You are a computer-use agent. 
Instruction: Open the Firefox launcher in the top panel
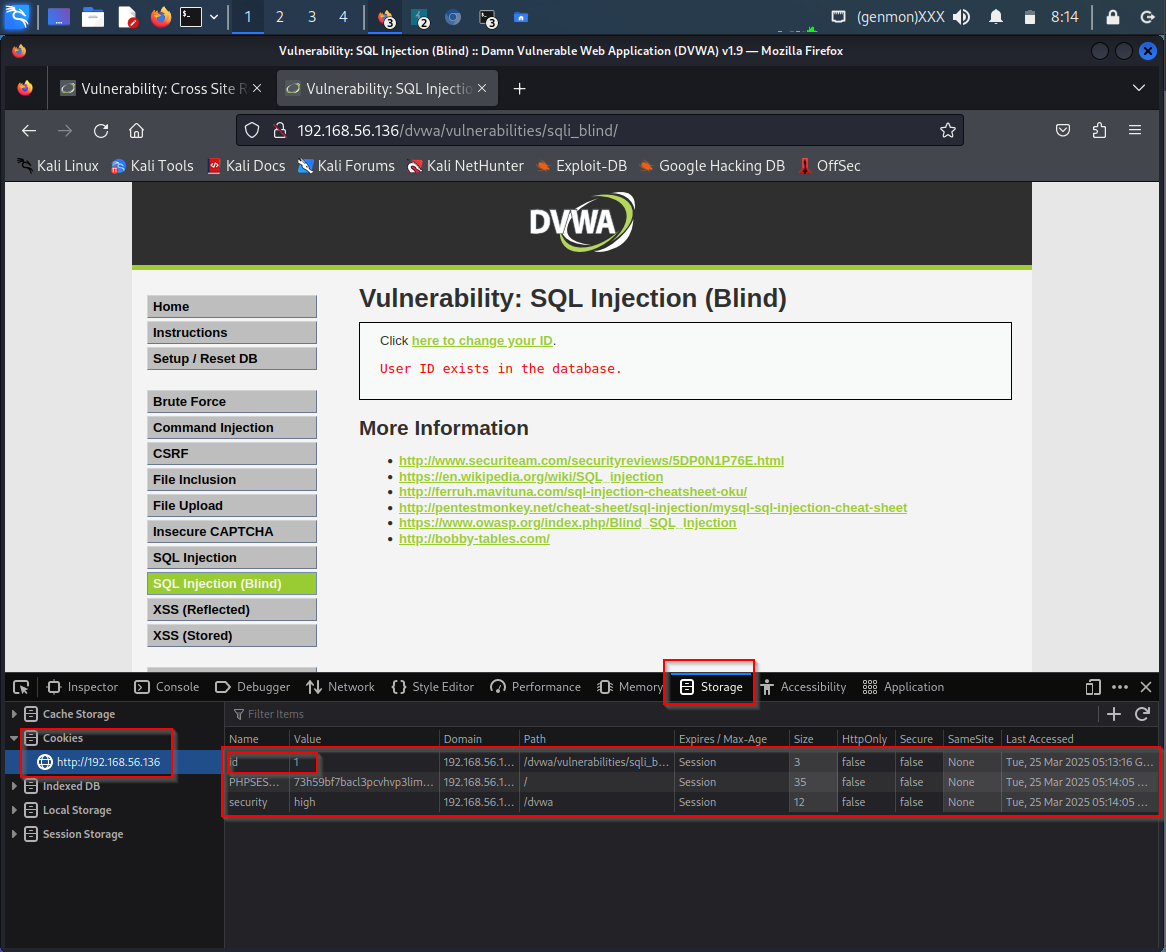click(160, 16)
